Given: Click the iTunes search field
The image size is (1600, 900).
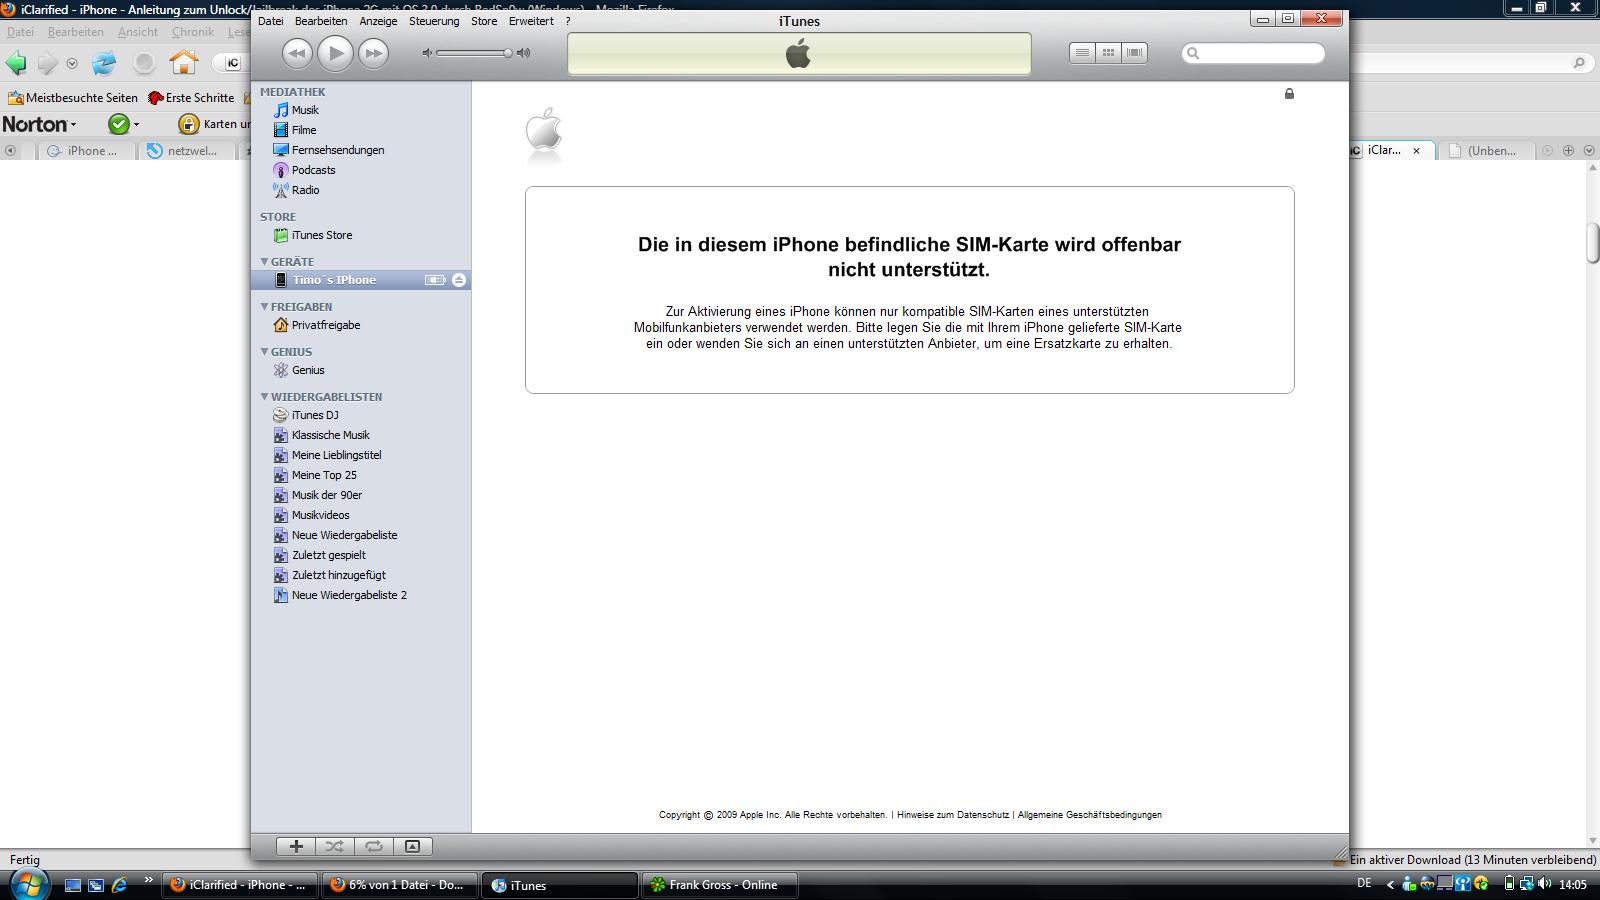Looking at the screenshot, I should tap(1254, 53).
